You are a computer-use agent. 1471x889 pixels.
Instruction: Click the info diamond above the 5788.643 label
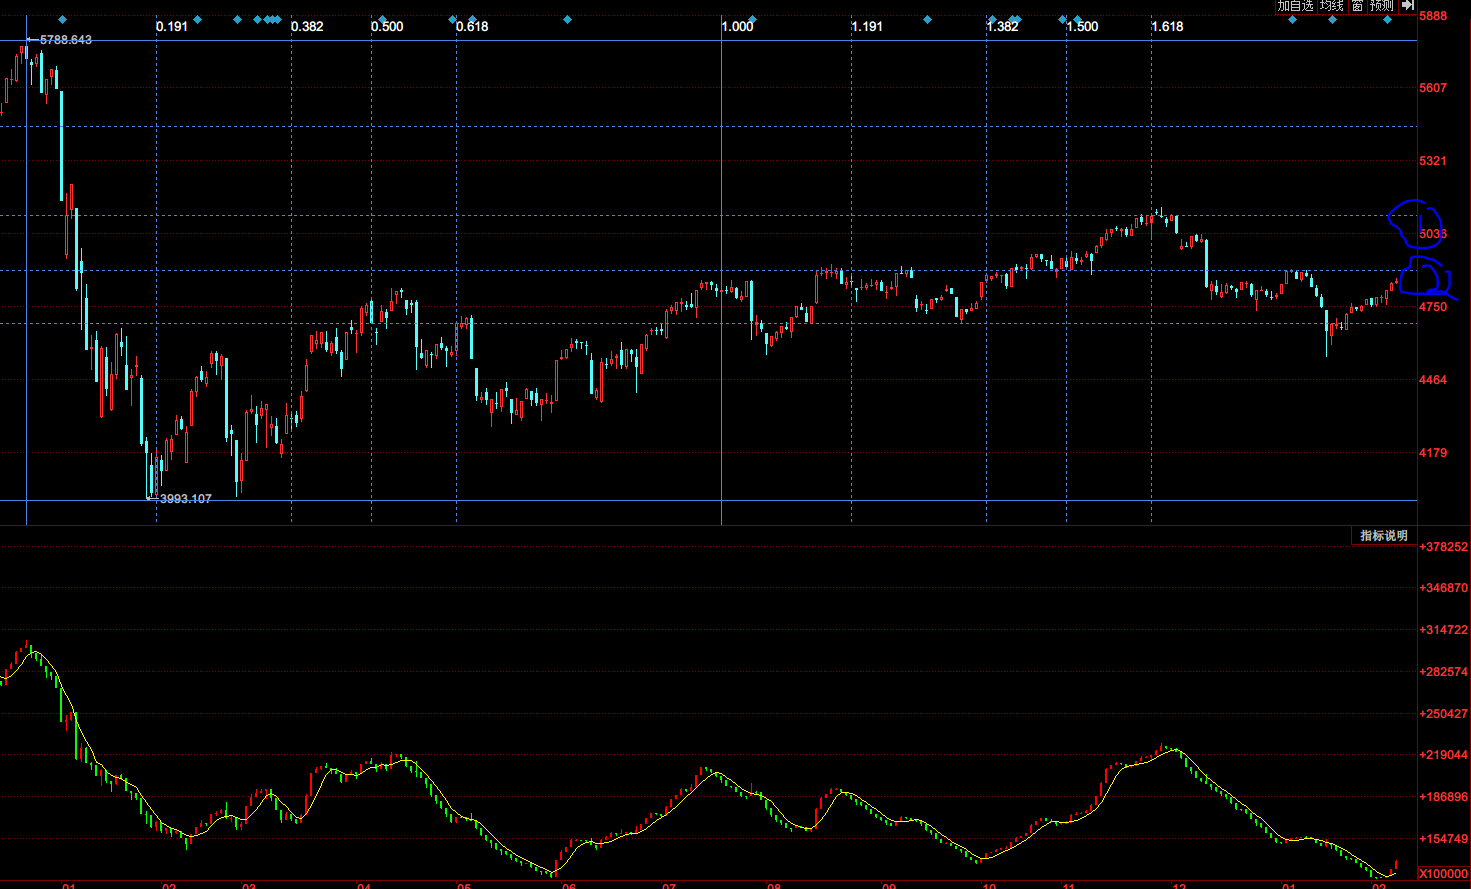(62, 19)
